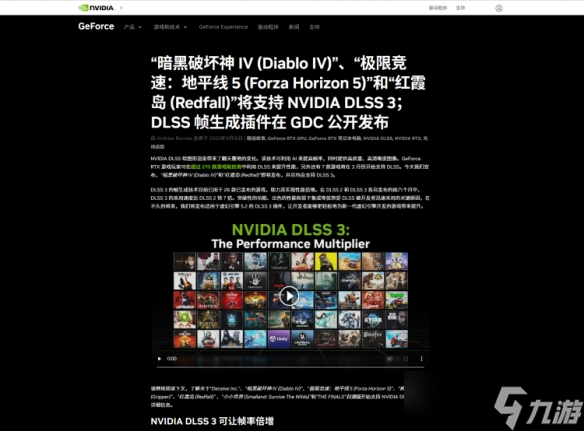Open 支持 link in the white top bar

pos(460,8)
